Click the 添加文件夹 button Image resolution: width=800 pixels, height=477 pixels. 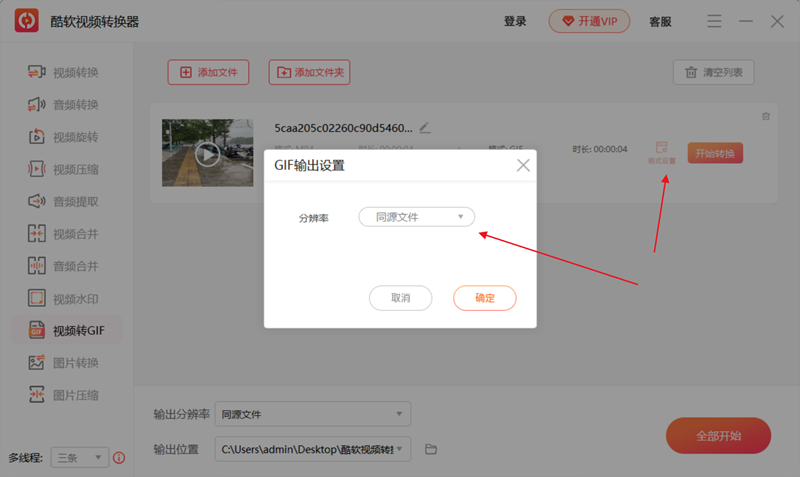coord(310,72)
